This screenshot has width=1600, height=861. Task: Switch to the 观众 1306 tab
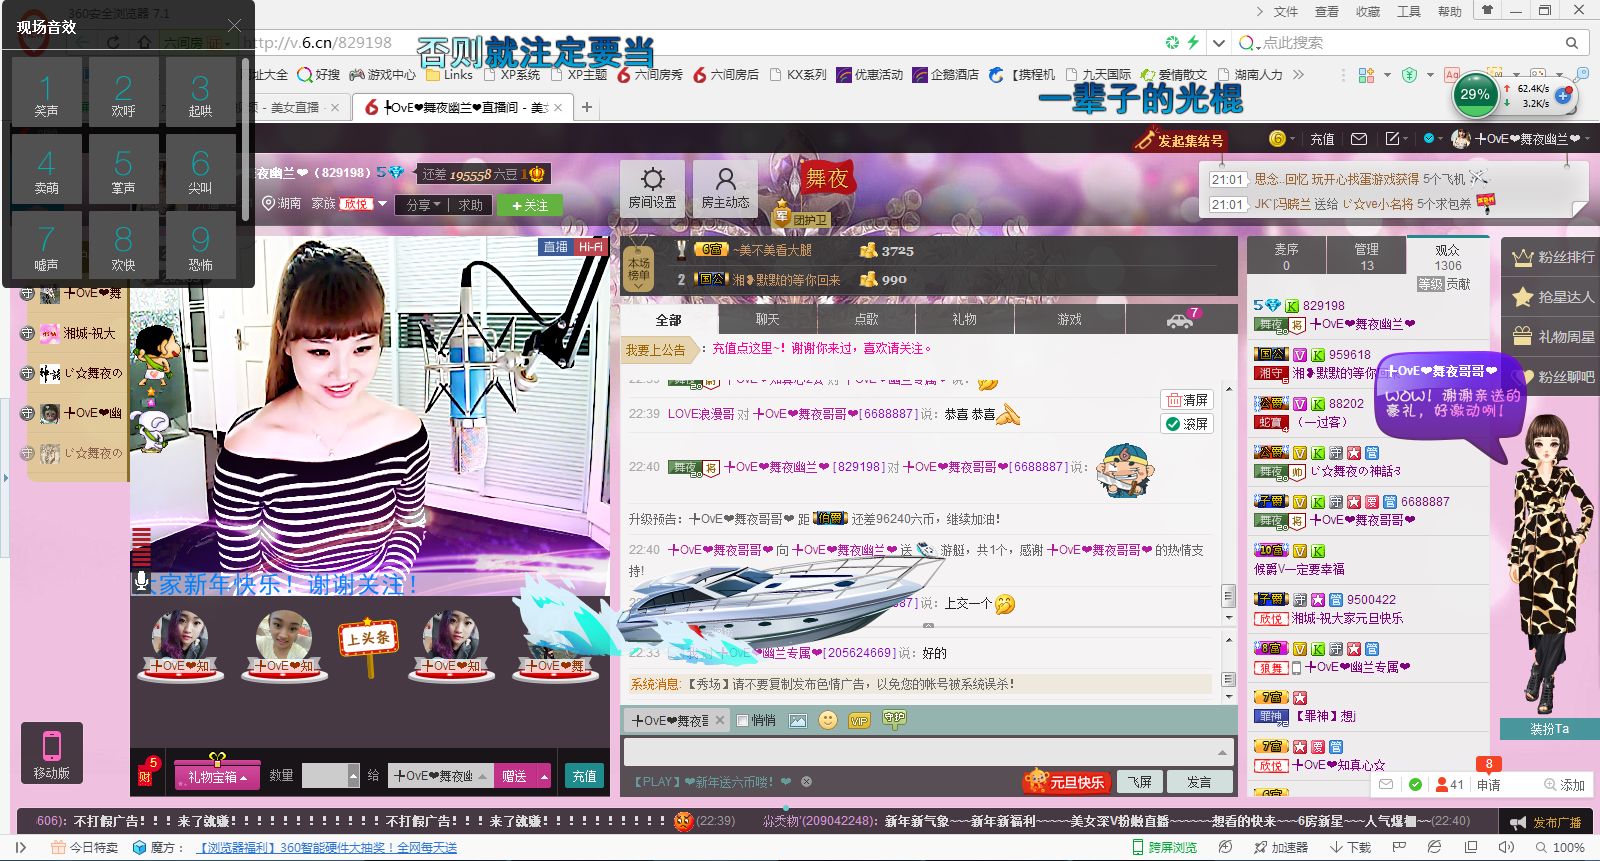click(1447, 256)
